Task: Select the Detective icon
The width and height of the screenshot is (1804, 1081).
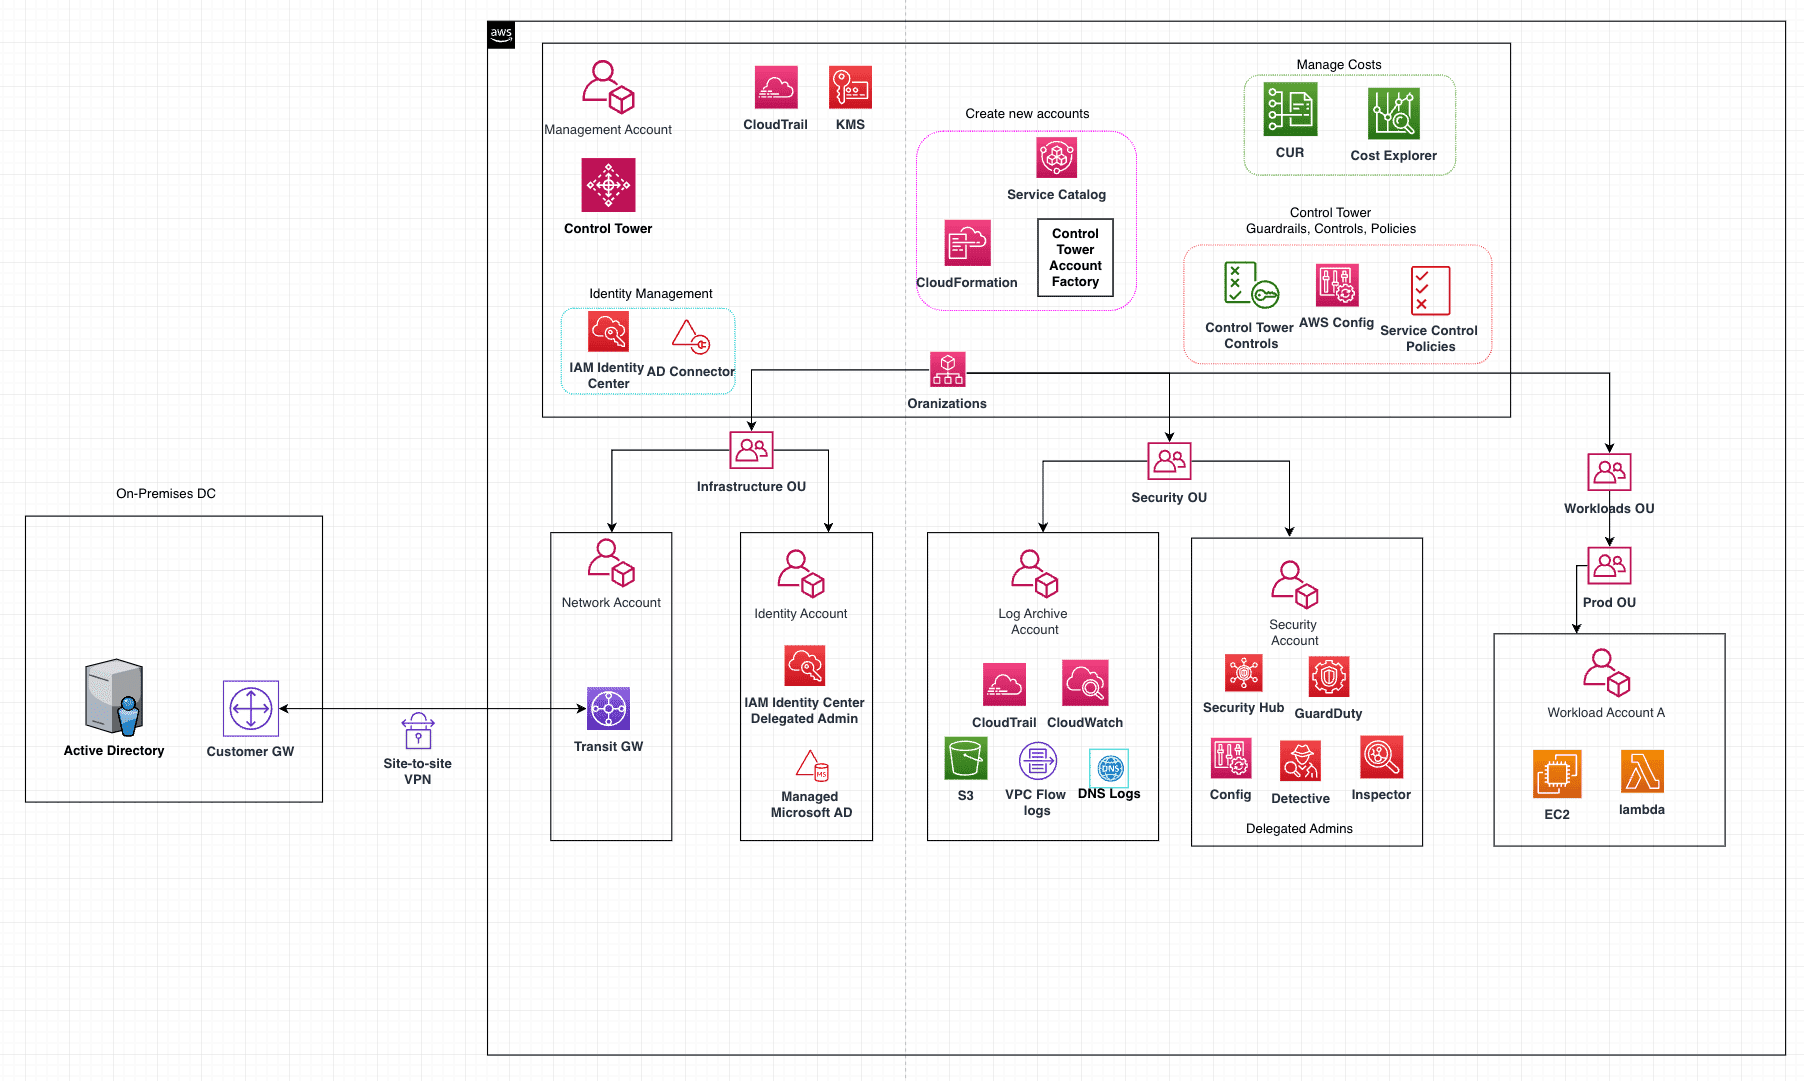Action: (1300, 761)
